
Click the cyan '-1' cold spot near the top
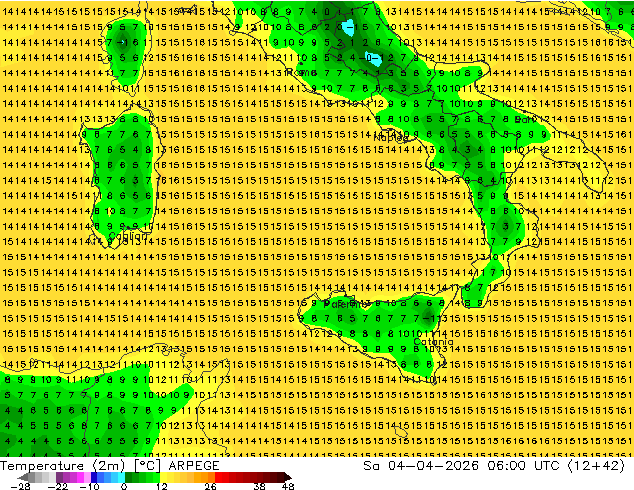tap(348, 27)
